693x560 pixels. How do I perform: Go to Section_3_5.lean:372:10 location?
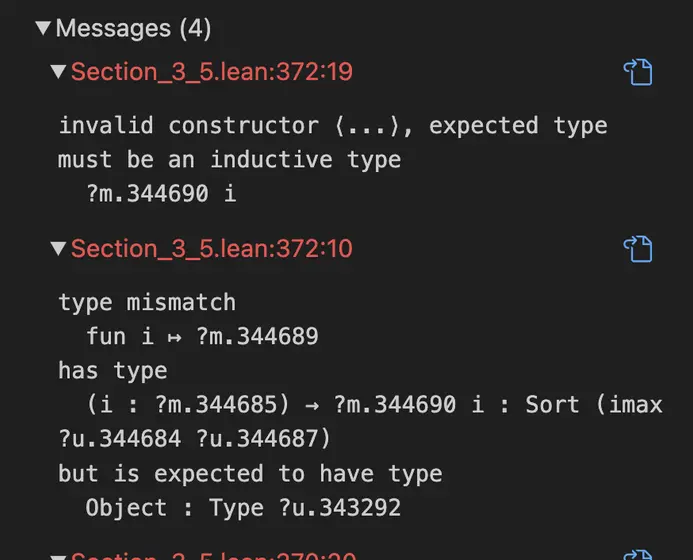(211, 248)
